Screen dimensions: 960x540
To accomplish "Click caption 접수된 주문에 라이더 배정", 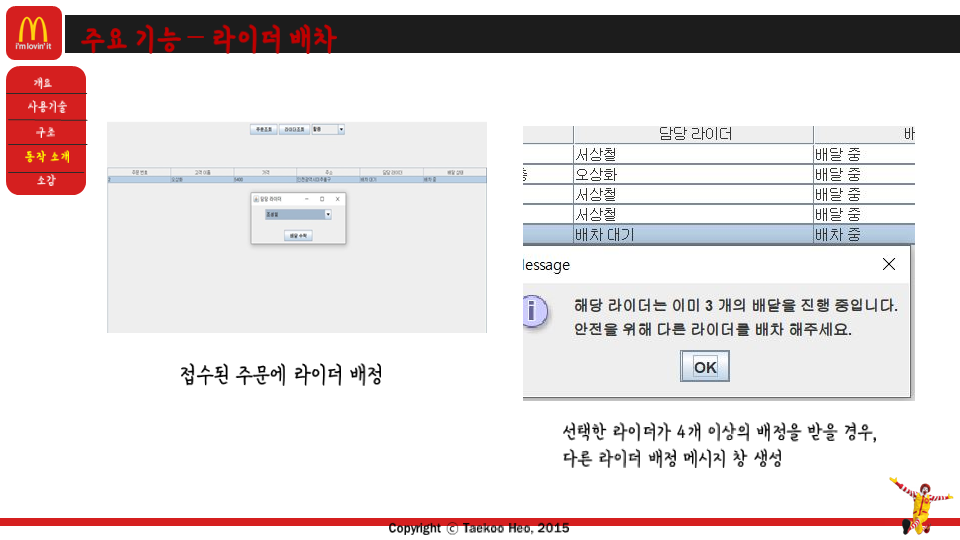I will [x=282, y=374].
